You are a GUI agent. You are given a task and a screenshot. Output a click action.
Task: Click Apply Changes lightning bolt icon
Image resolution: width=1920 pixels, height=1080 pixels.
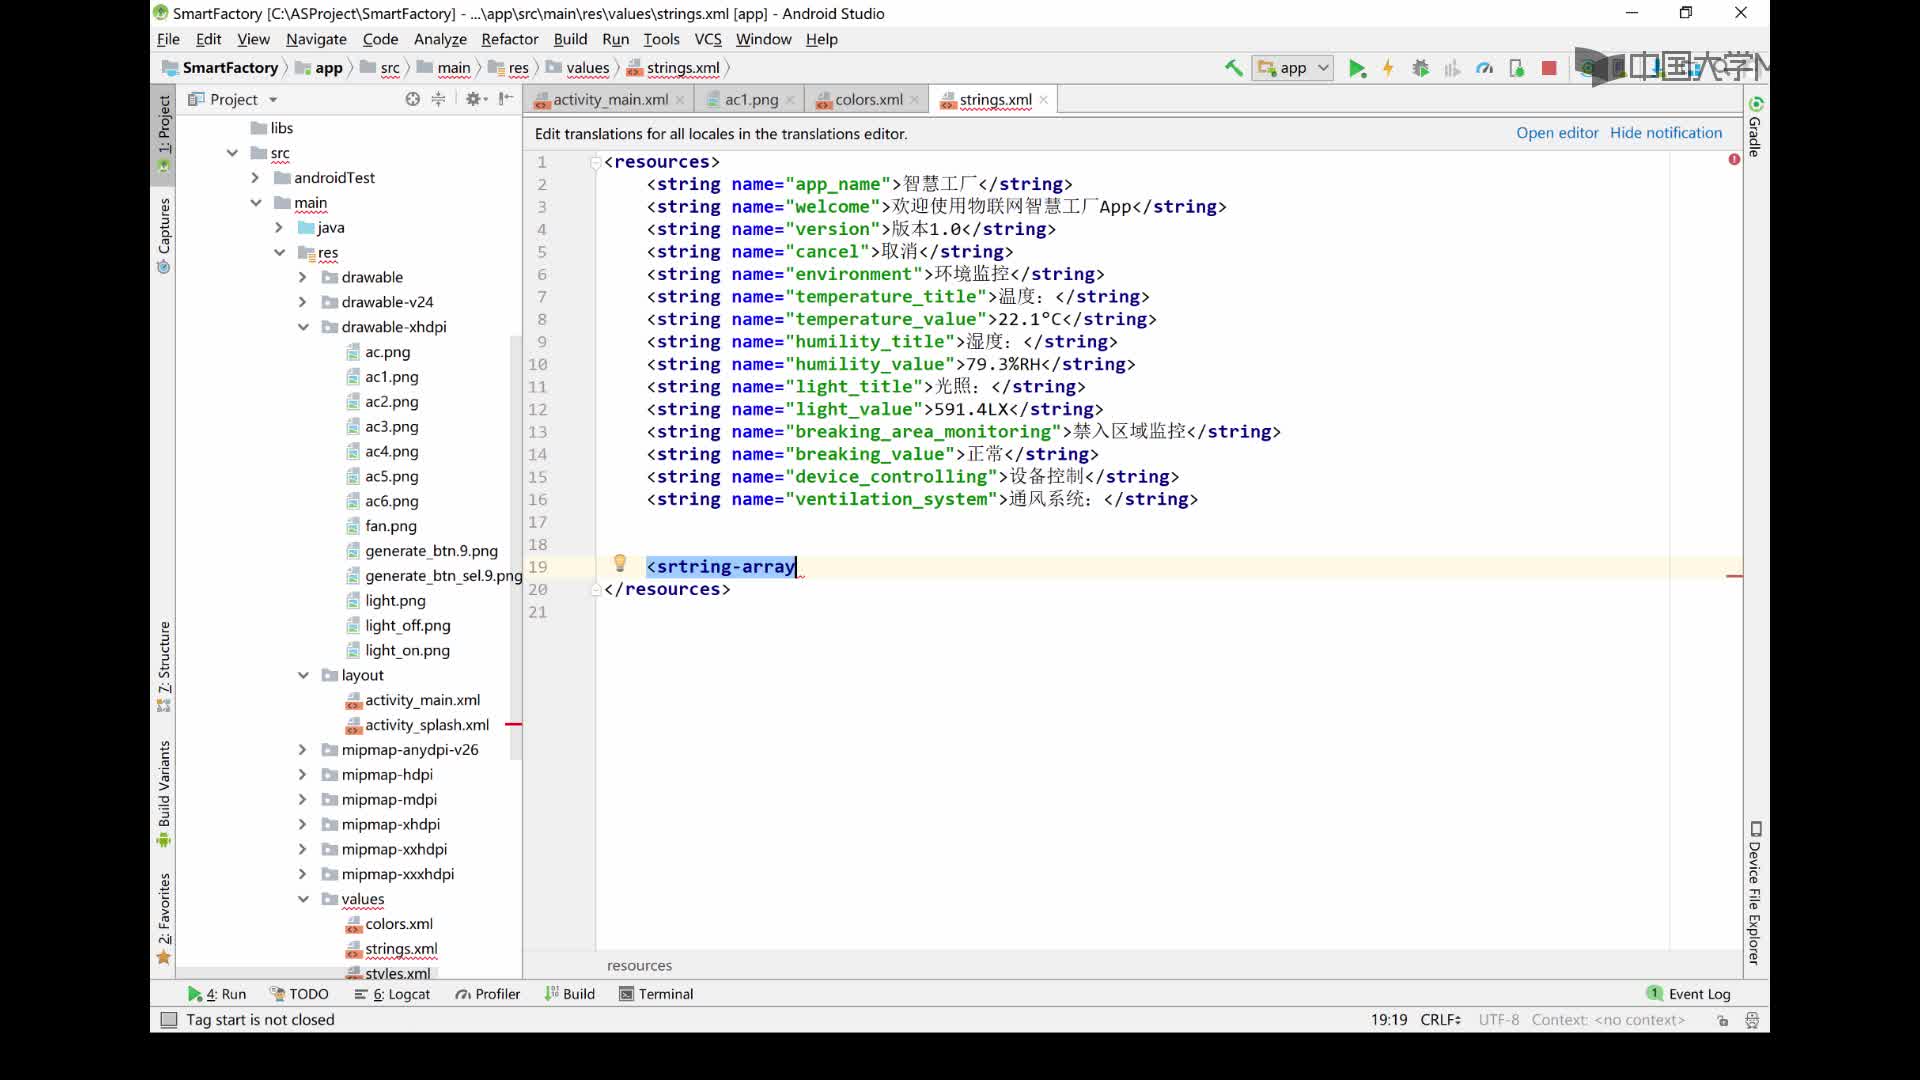(1388, 68)
